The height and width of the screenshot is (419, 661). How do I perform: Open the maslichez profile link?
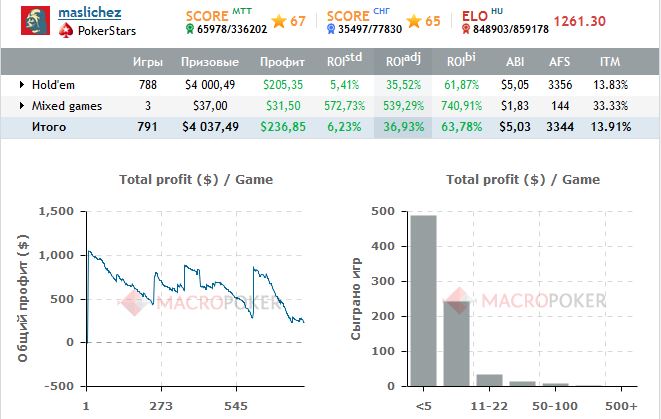coord(89,13)
